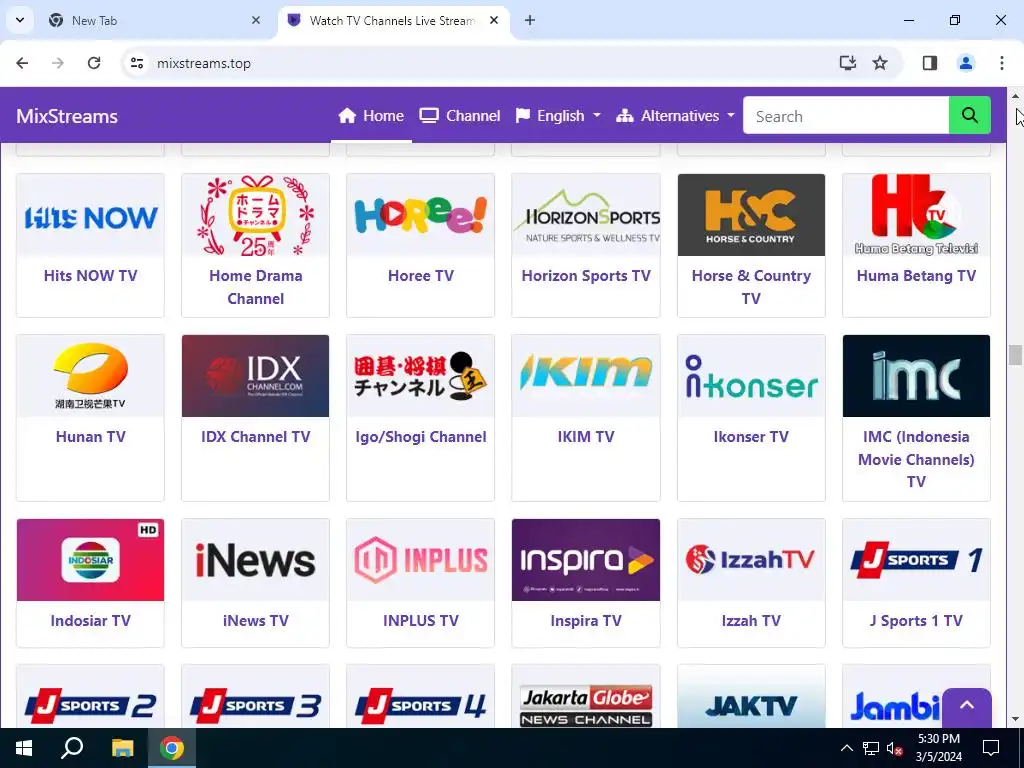The width and height of the screenshot is (1024, 768).
Task: Click the MixStreams brand link
Action: [x=67, y=116]
